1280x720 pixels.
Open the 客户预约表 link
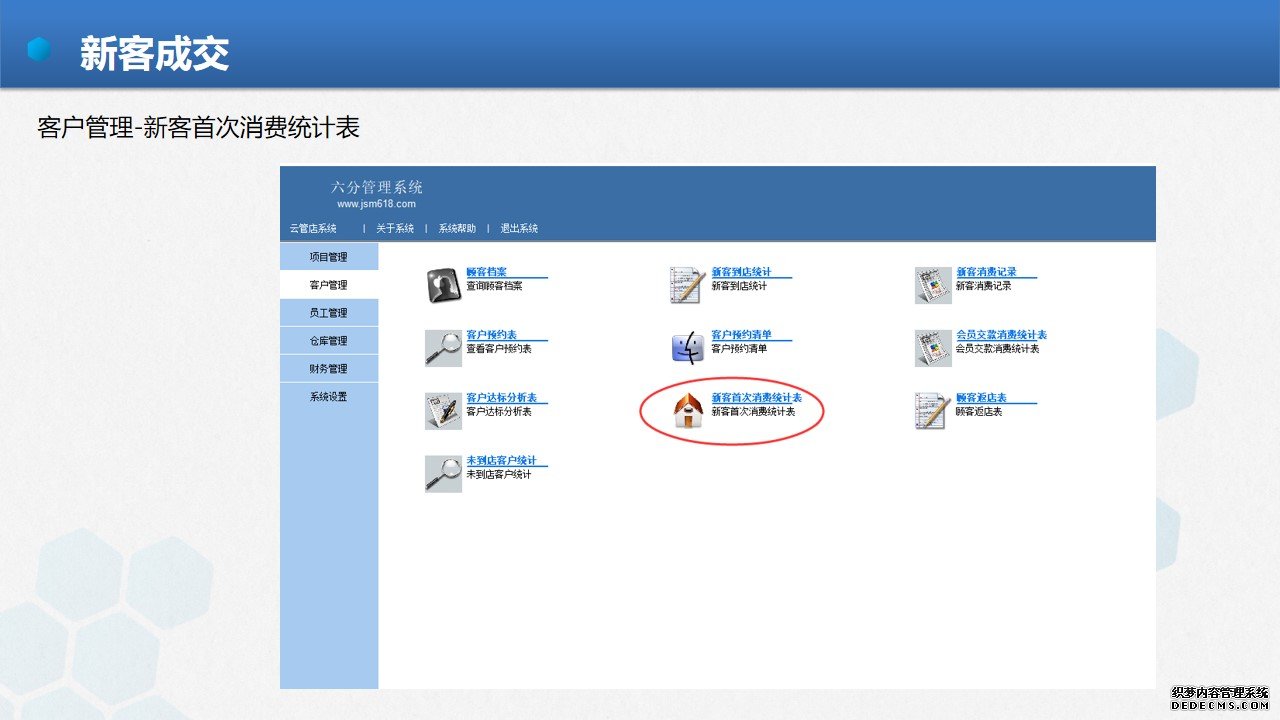(491, 335)
